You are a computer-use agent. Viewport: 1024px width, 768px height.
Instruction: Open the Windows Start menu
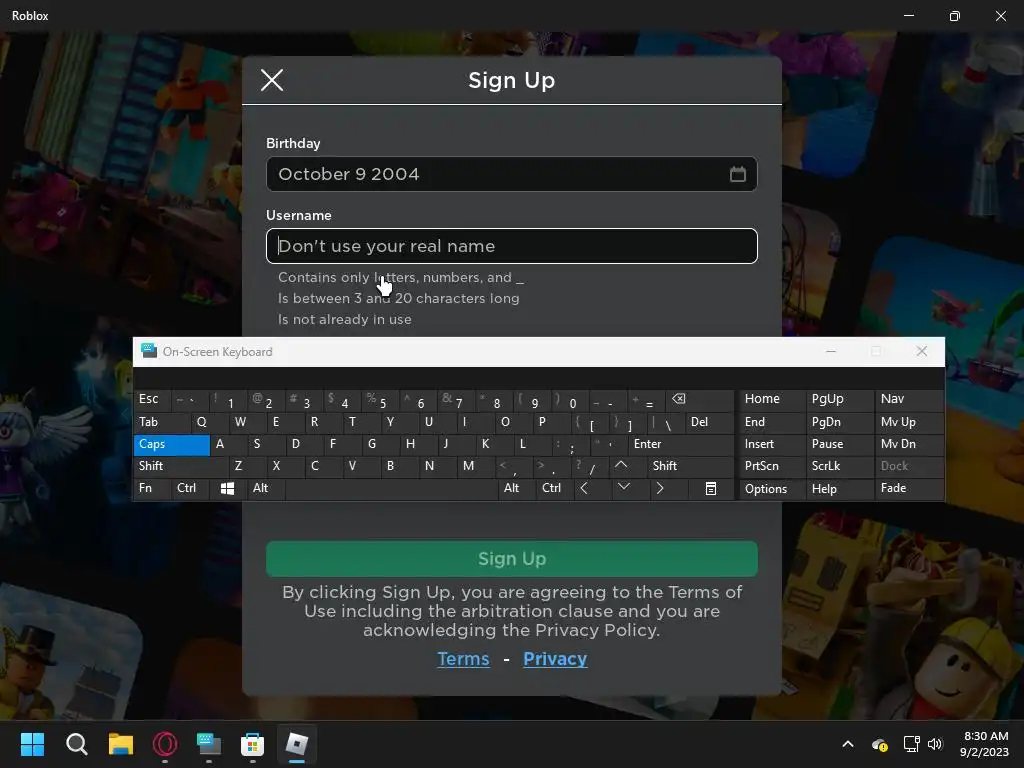click(x=32, y=744)
